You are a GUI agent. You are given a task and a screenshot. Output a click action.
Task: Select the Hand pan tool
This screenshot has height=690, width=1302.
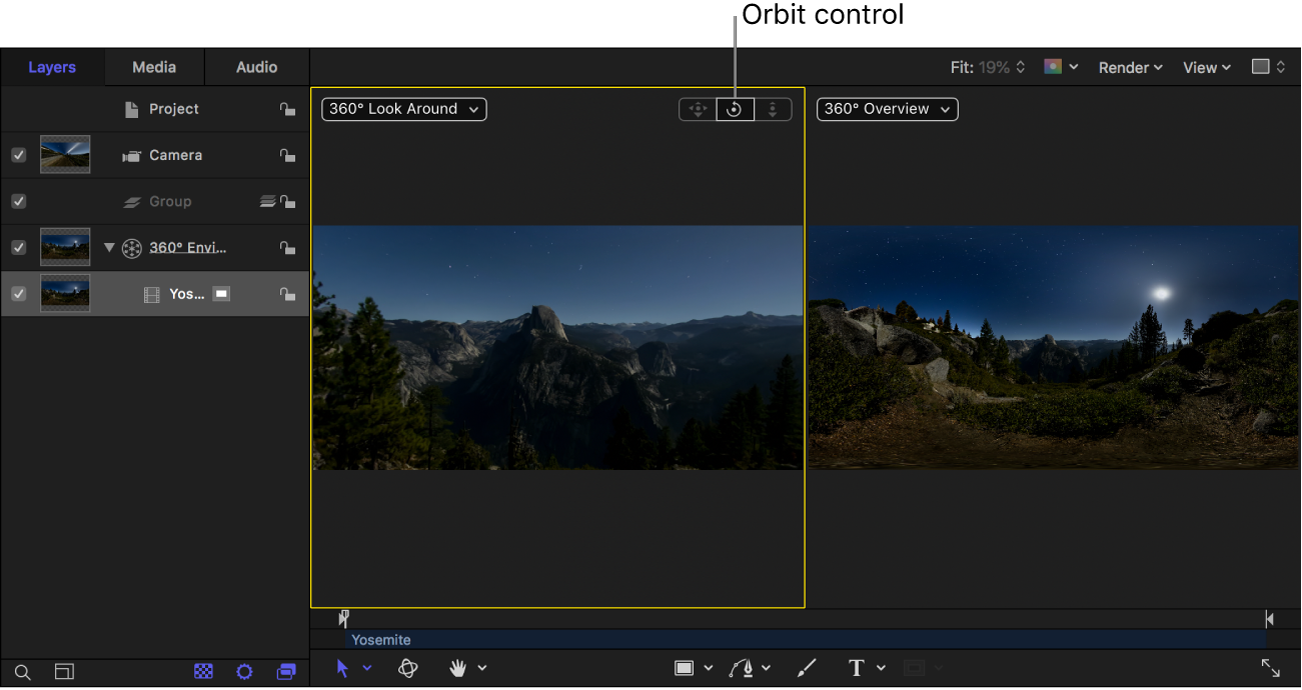pyautogui.click(x=458, y=668)
